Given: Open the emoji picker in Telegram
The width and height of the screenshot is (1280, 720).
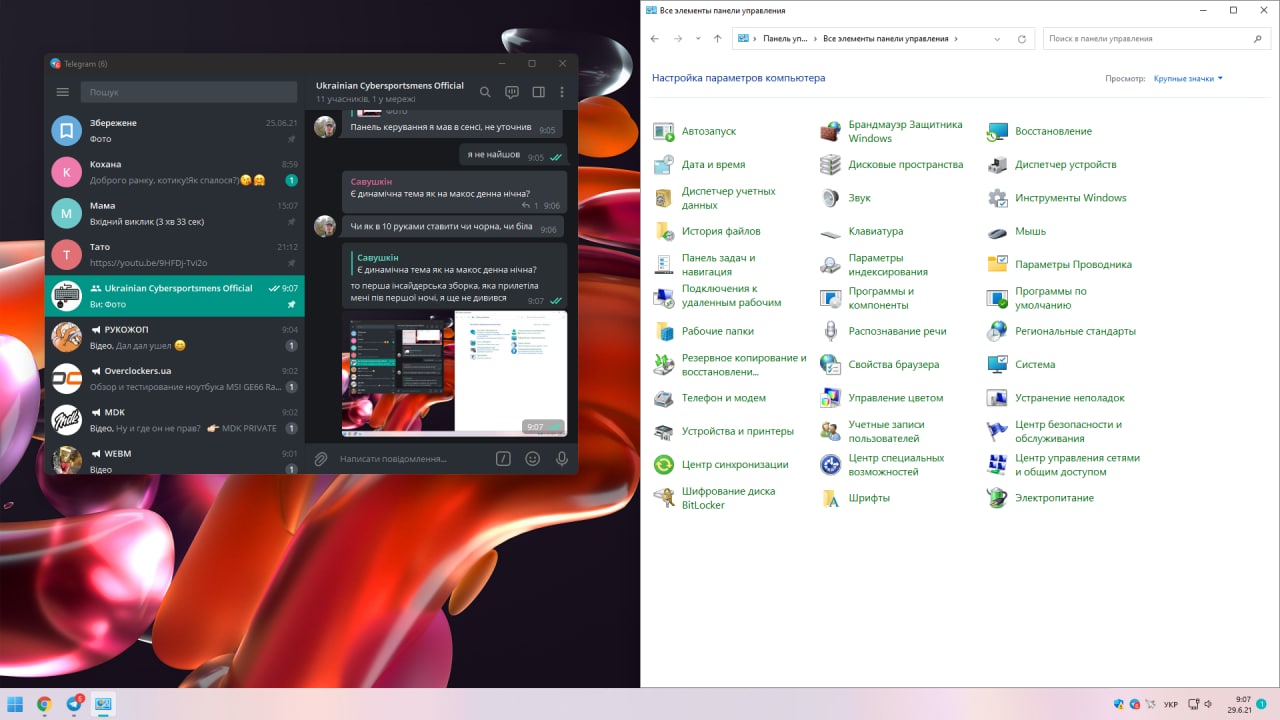Looking at the screenshot, I should click(533, 459).
